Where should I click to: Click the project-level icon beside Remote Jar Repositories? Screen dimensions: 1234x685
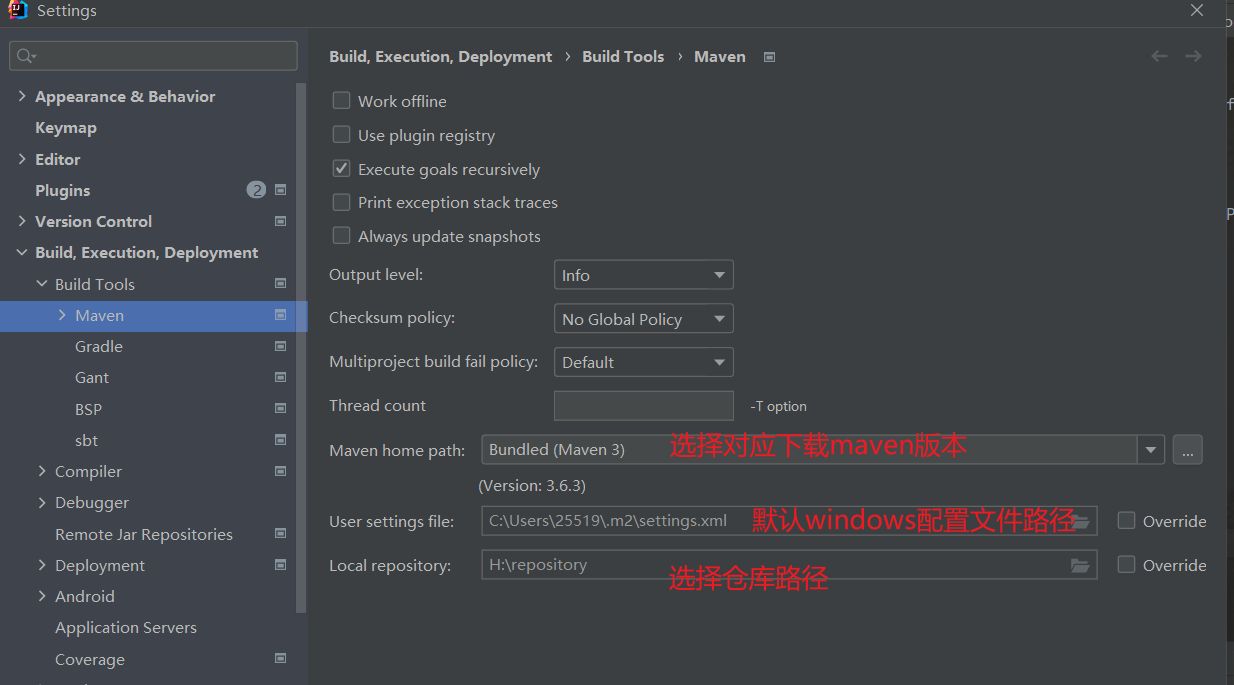[280, 534]
